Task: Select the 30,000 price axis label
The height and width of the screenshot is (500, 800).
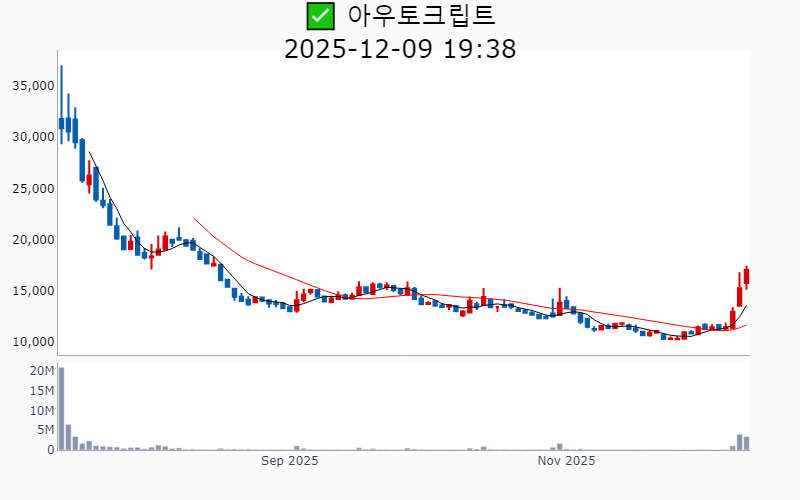Action: tap(32, 137)
